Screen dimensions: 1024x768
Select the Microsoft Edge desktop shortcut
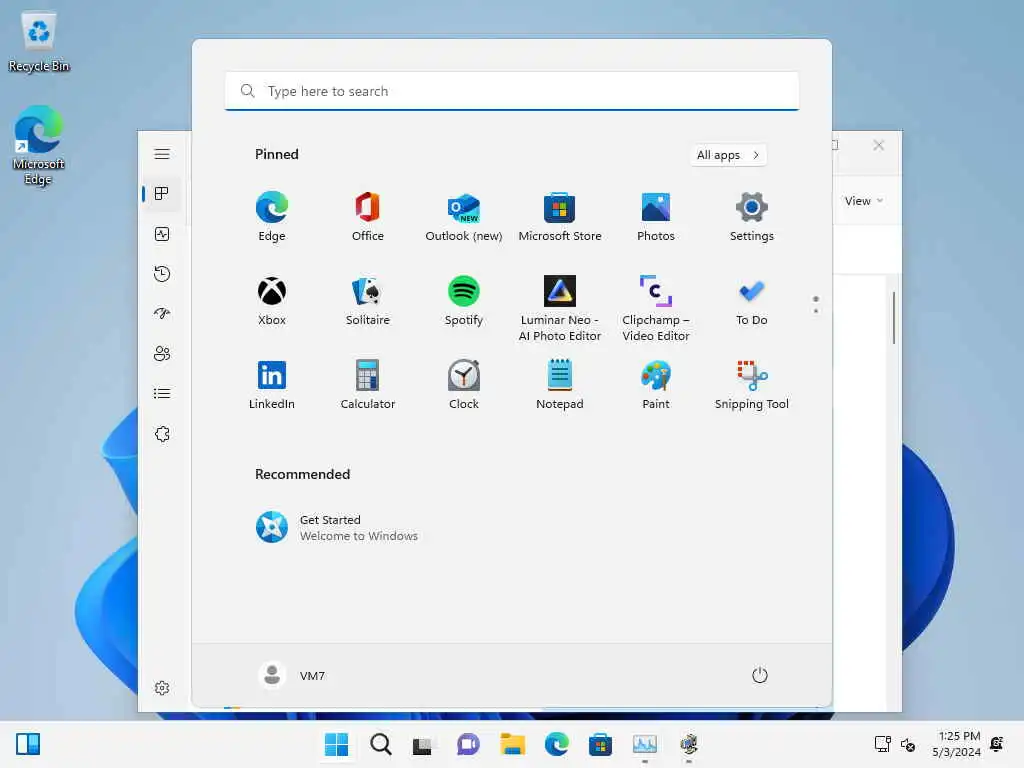click(39, 146)
